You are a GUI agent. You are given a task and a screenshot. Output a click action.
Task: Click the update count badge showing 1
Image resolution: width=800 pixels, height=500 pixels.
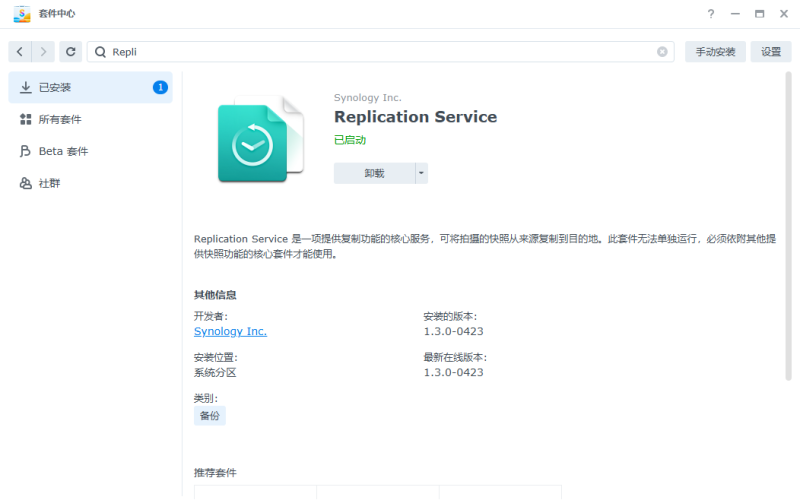point(160,87)
